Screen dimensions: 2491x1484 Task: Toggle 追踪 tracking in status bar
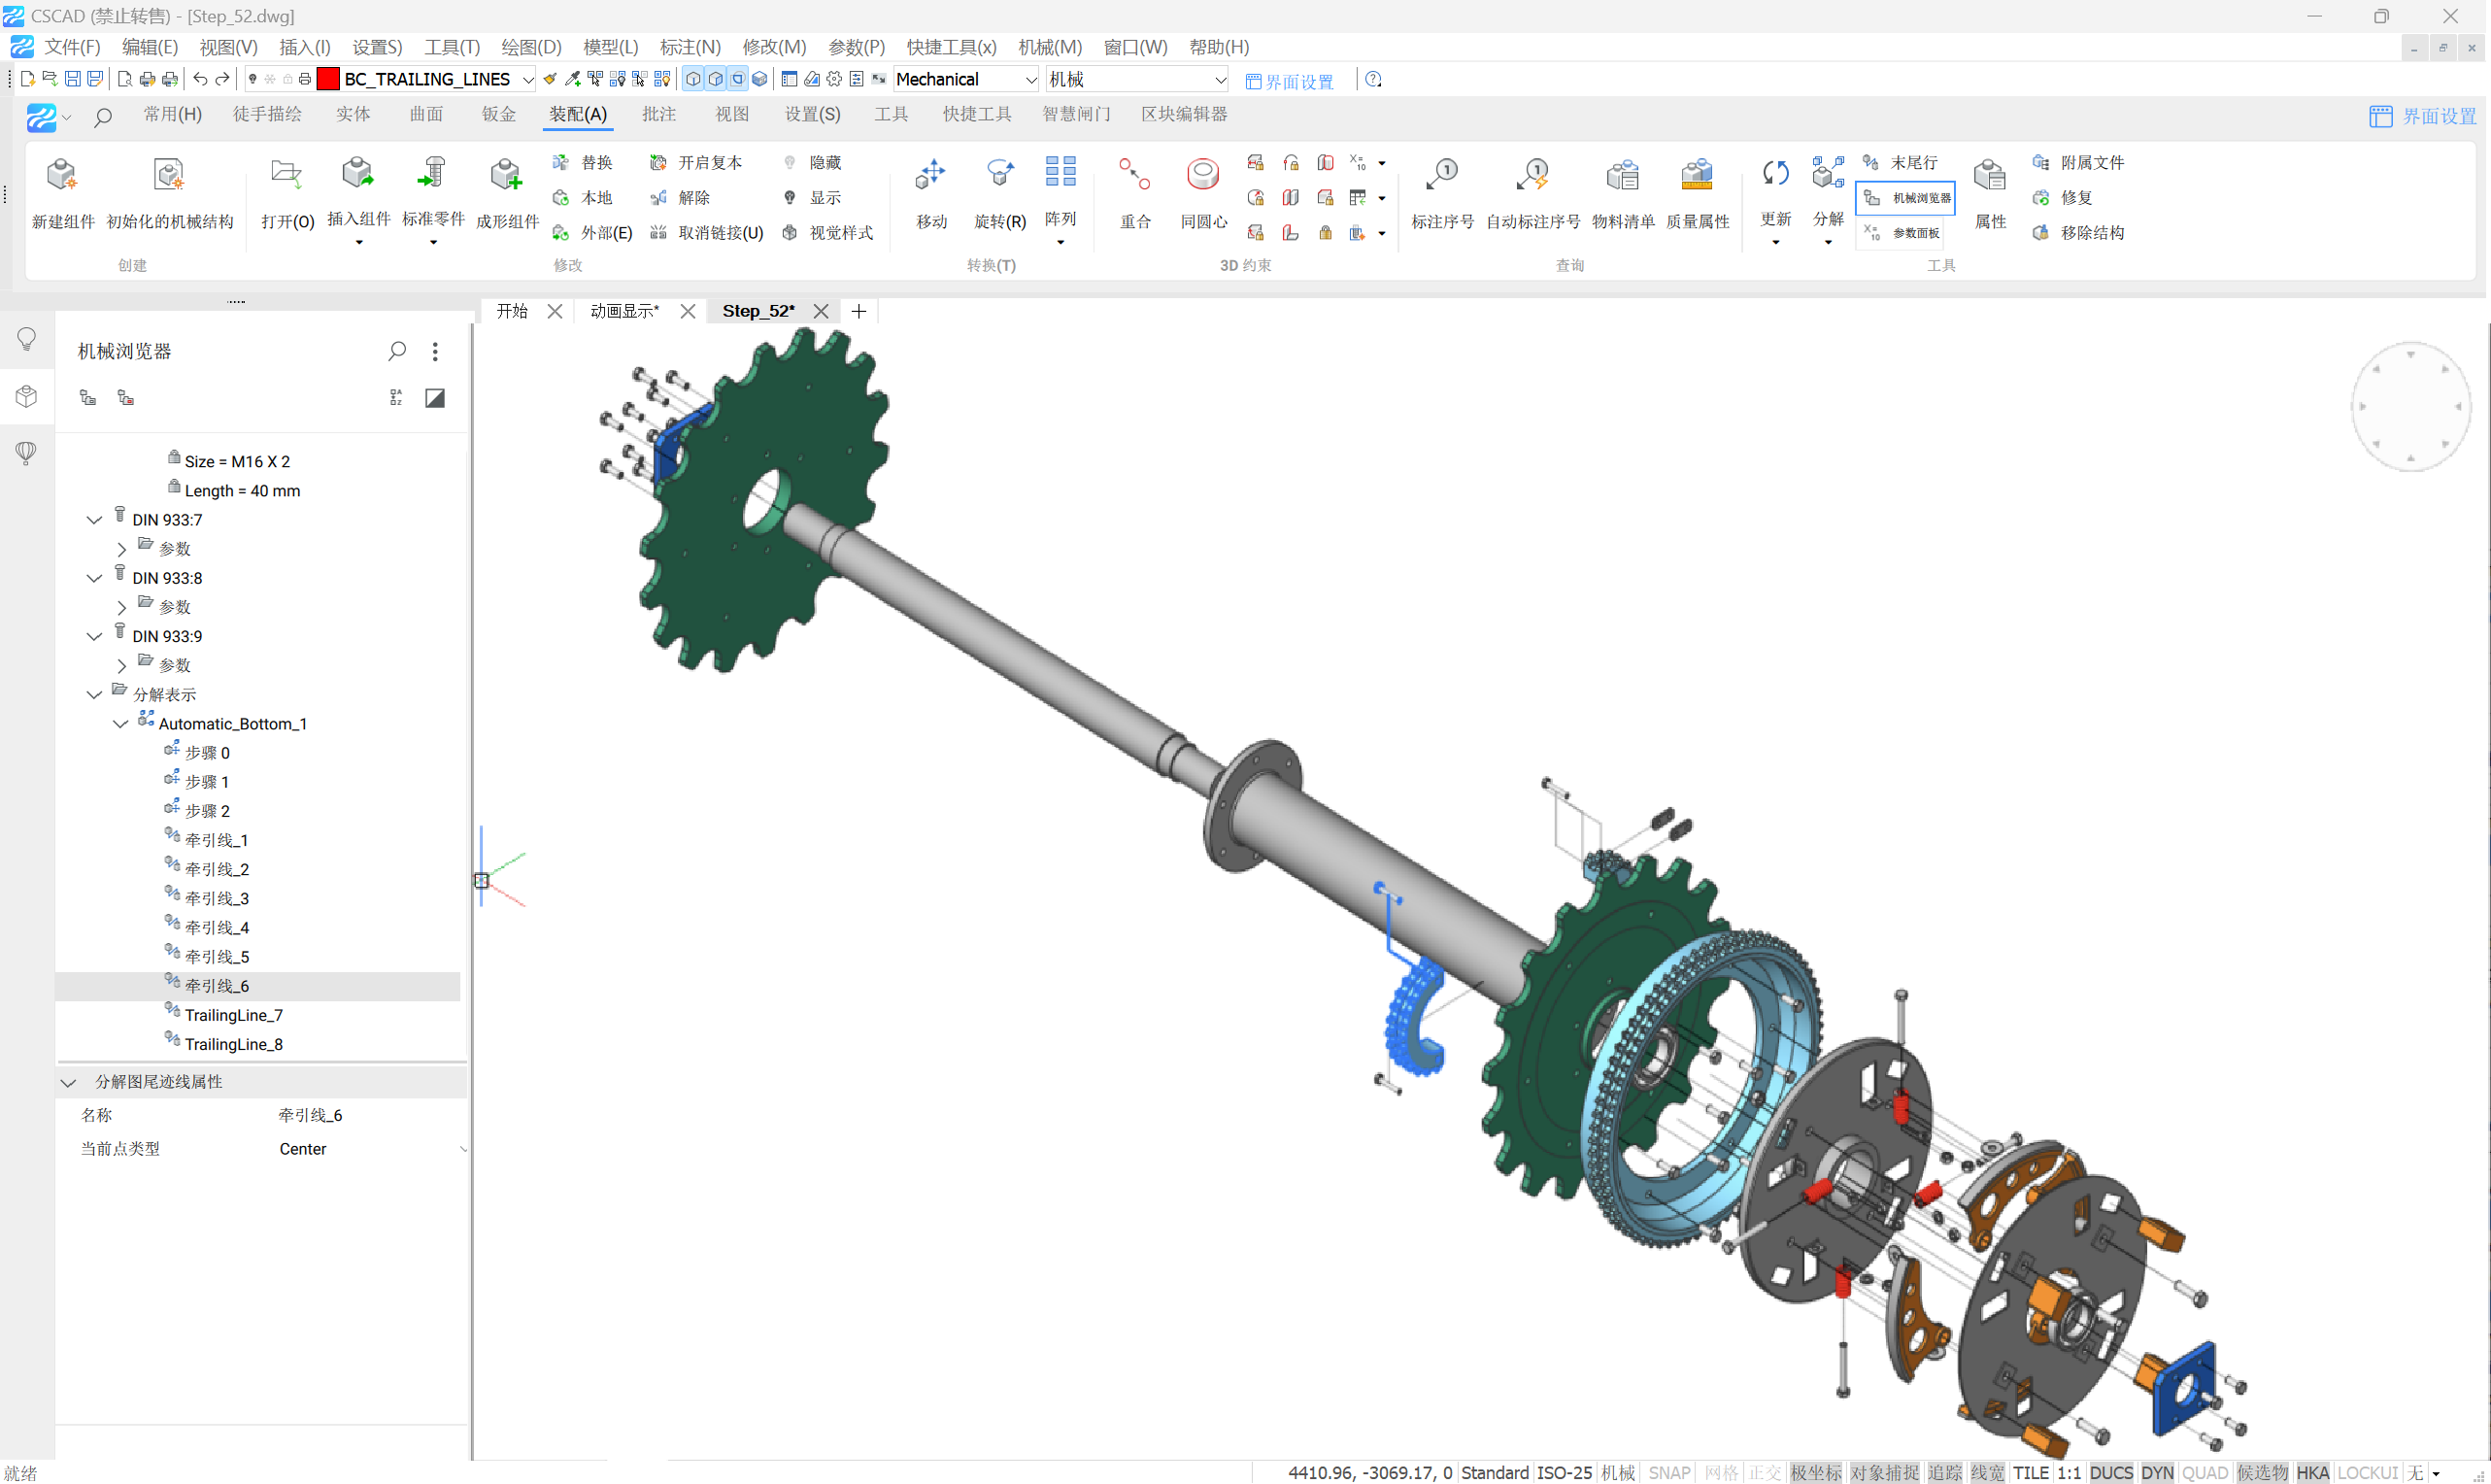pyautogui.click(x=1944, y=1473)
